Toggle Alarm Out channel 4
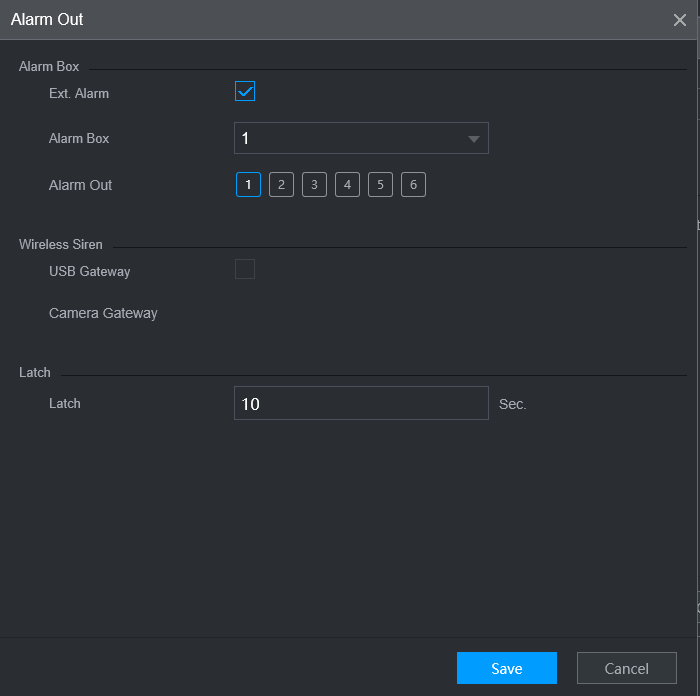Viewport: 700px width, 696px height. click(x=347, y=184)
